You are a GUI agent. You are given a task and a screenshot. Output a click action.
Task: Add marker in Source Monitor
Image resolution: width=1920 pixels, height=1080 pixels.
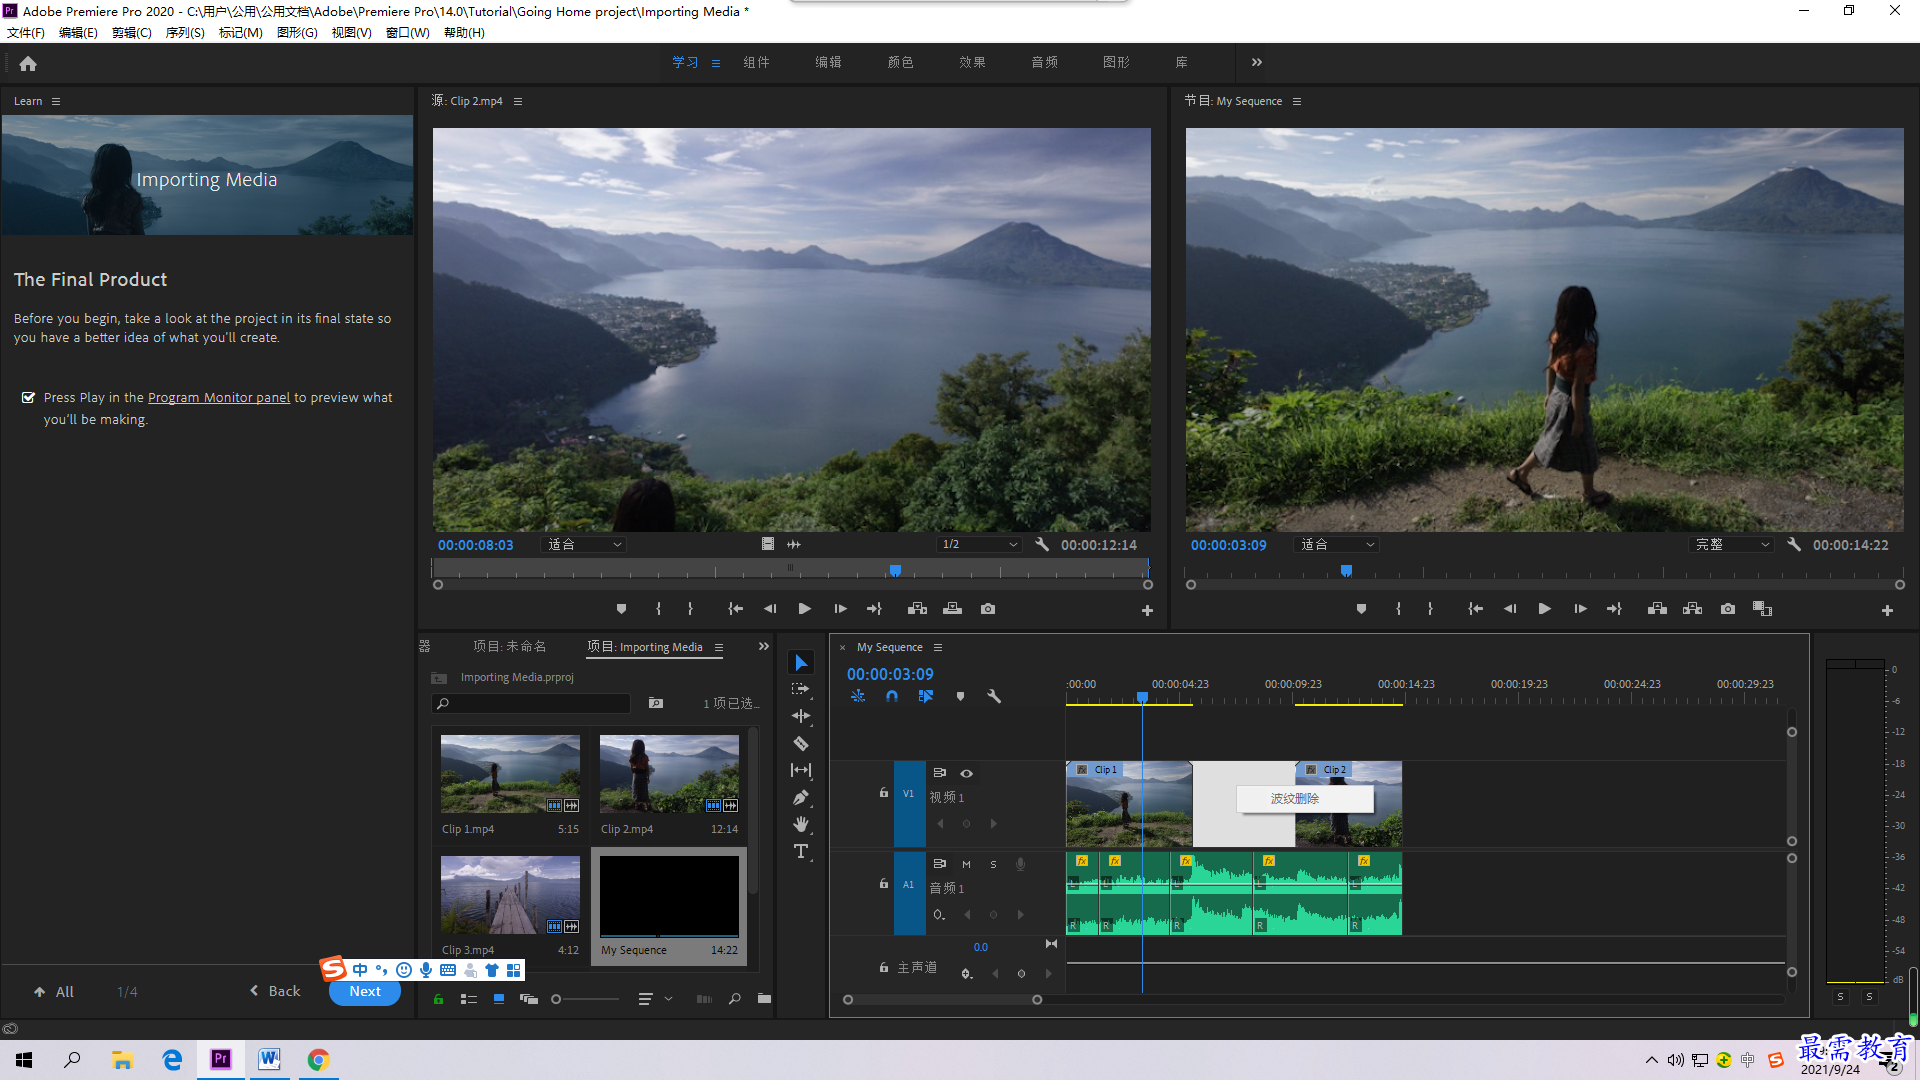621,609
